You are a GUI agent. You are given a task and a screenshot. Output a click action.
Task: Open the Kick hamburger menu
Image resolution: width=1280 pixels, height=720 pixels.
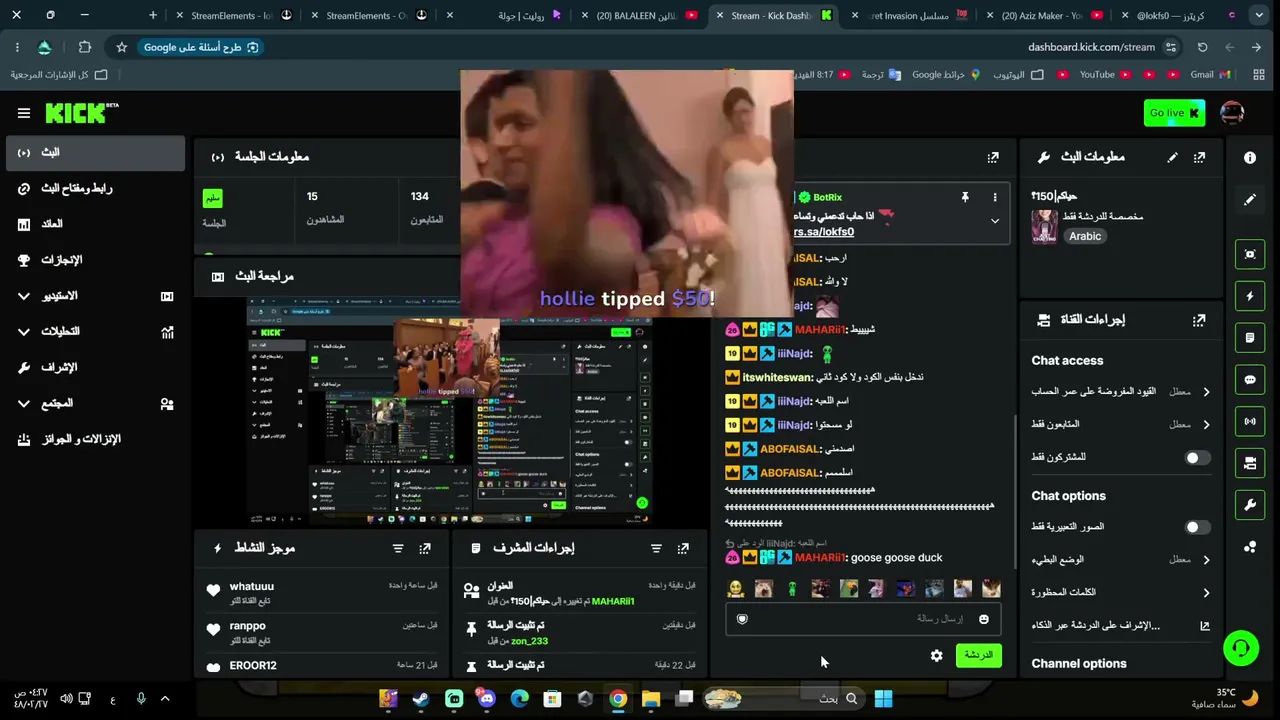coord(24,113)
